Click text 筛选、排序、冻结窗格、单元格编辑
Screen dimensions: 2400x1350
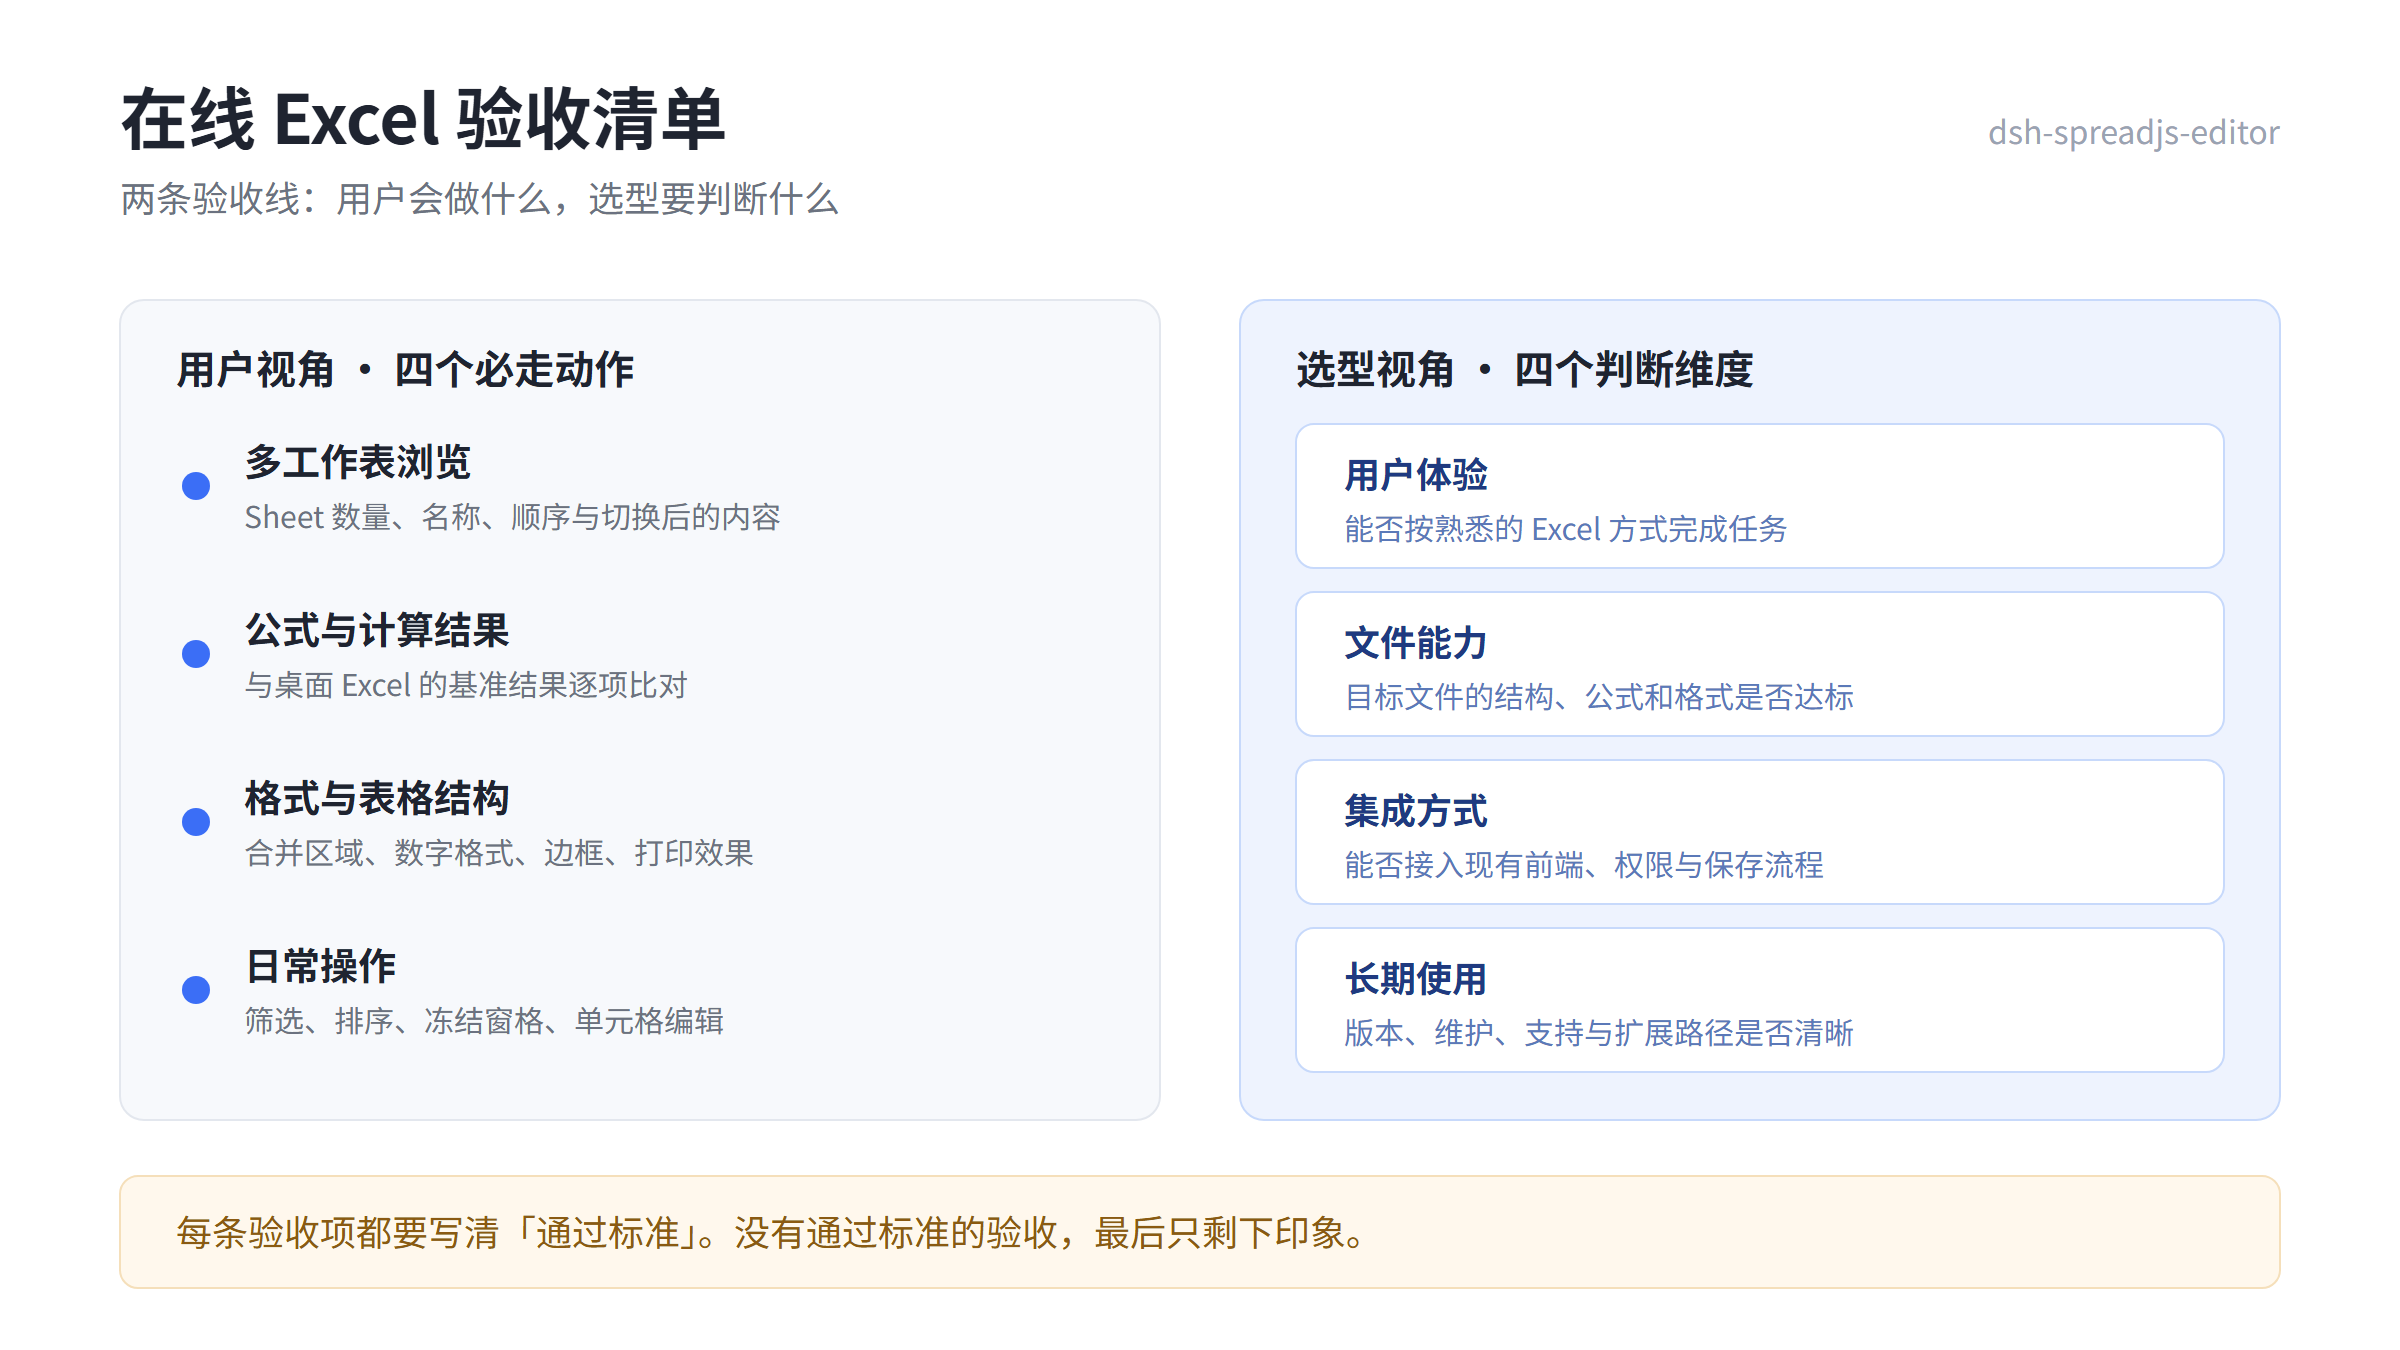point(484,1021)
